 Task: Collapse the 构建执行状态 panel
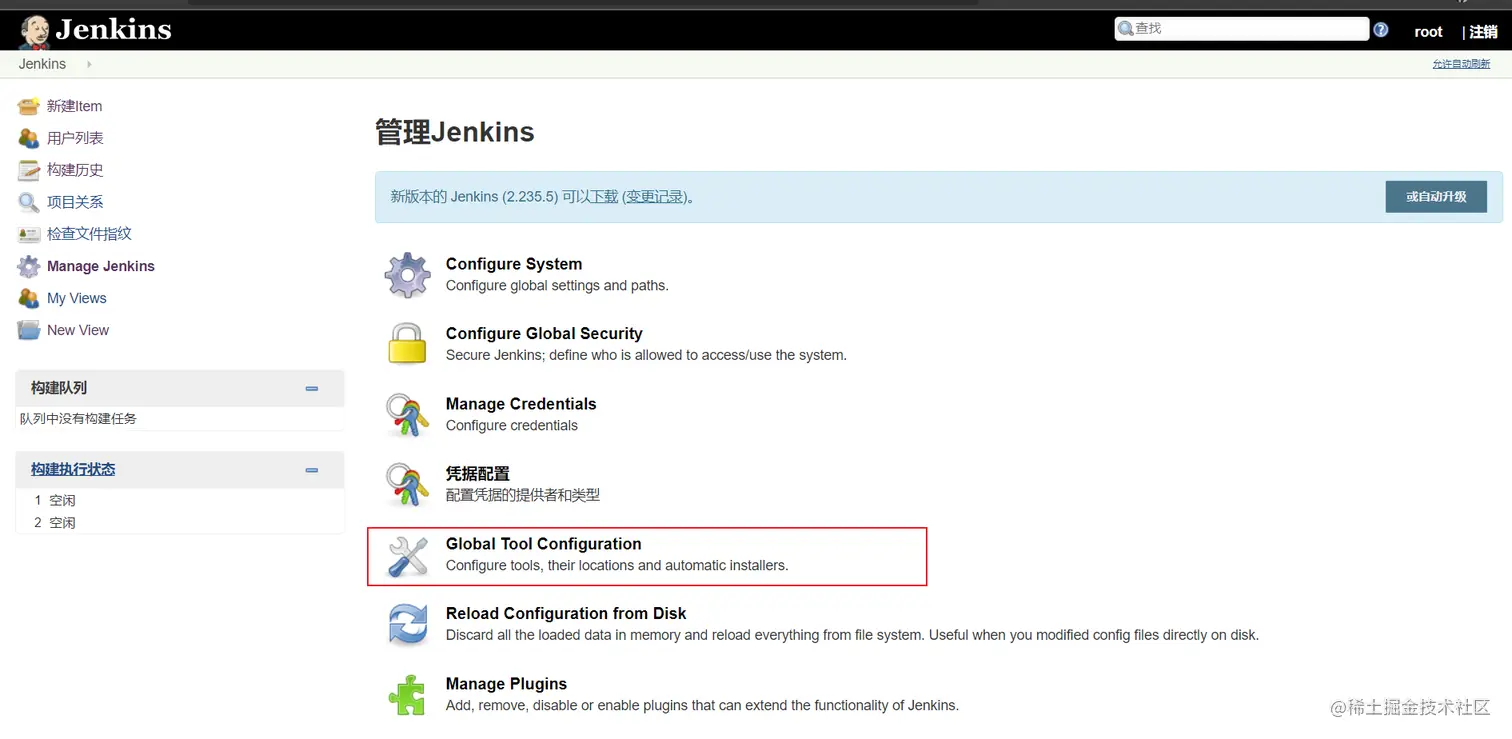coord(312,470)
